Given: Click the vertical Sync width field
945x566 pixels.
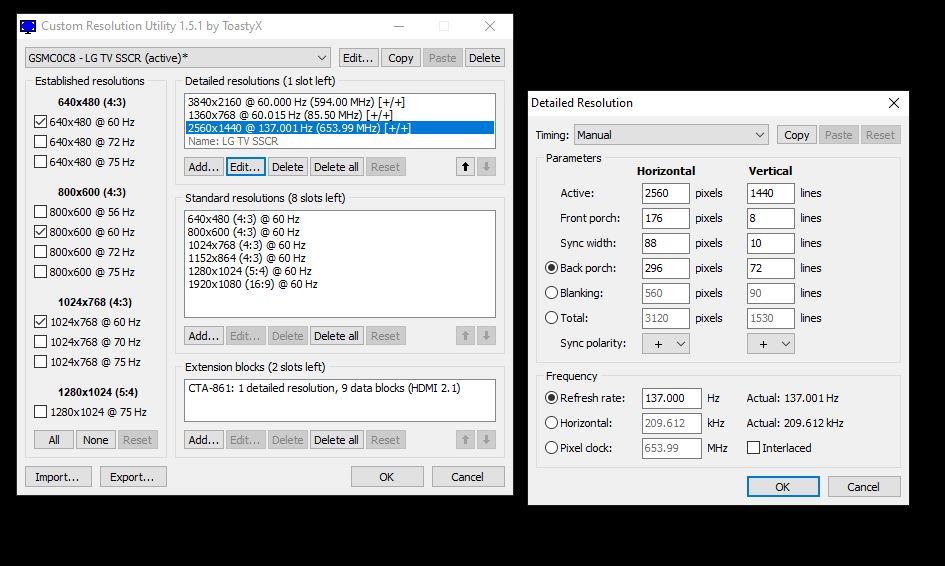Looking at the screenshot, I should (x=771, y=243).
